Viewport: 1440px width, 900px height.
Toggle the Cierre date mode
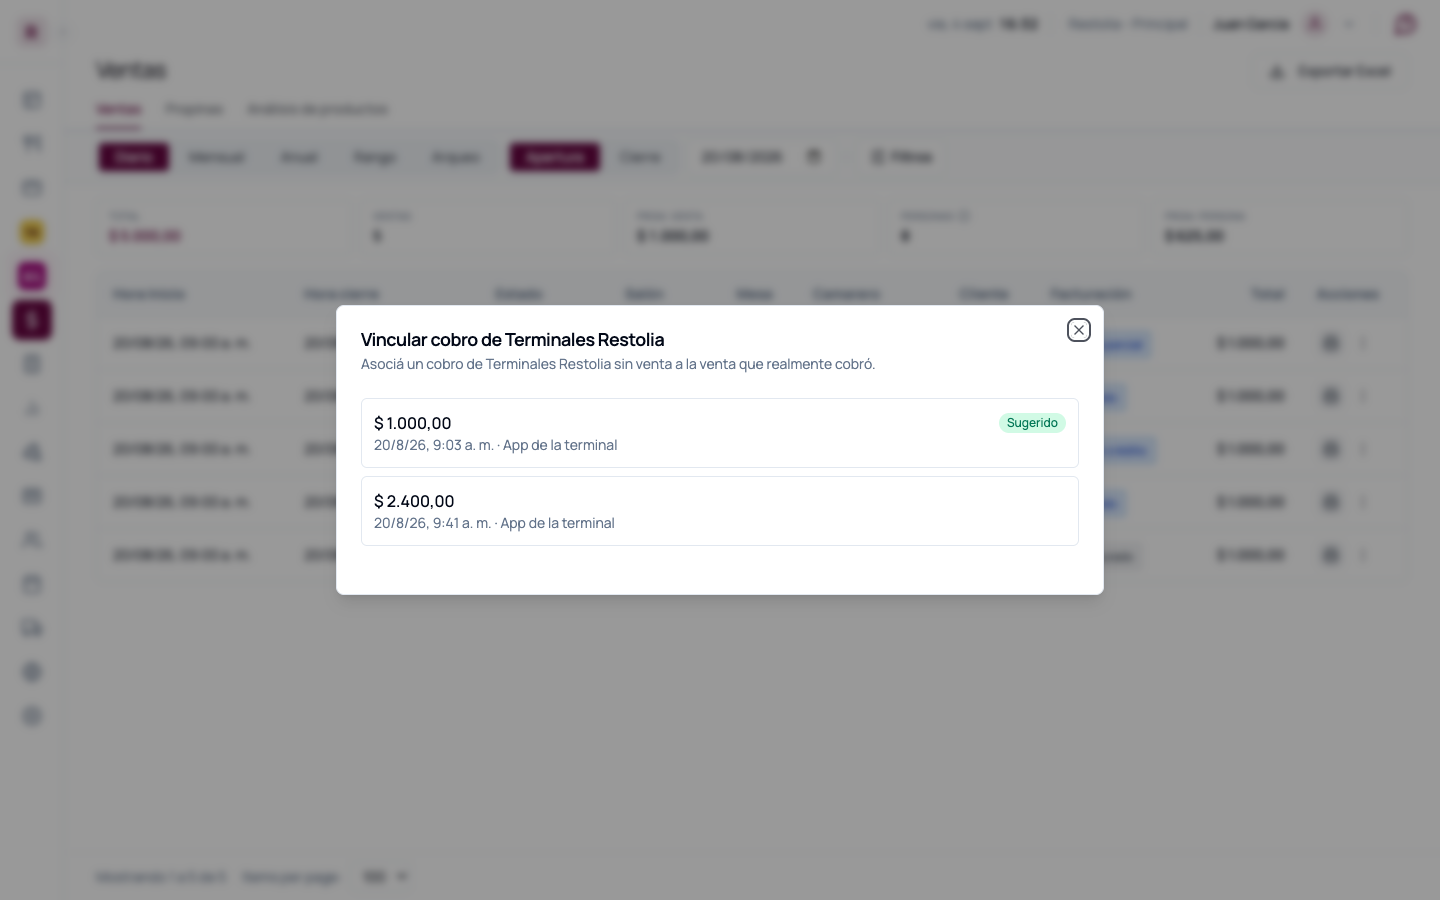(640, 157)
